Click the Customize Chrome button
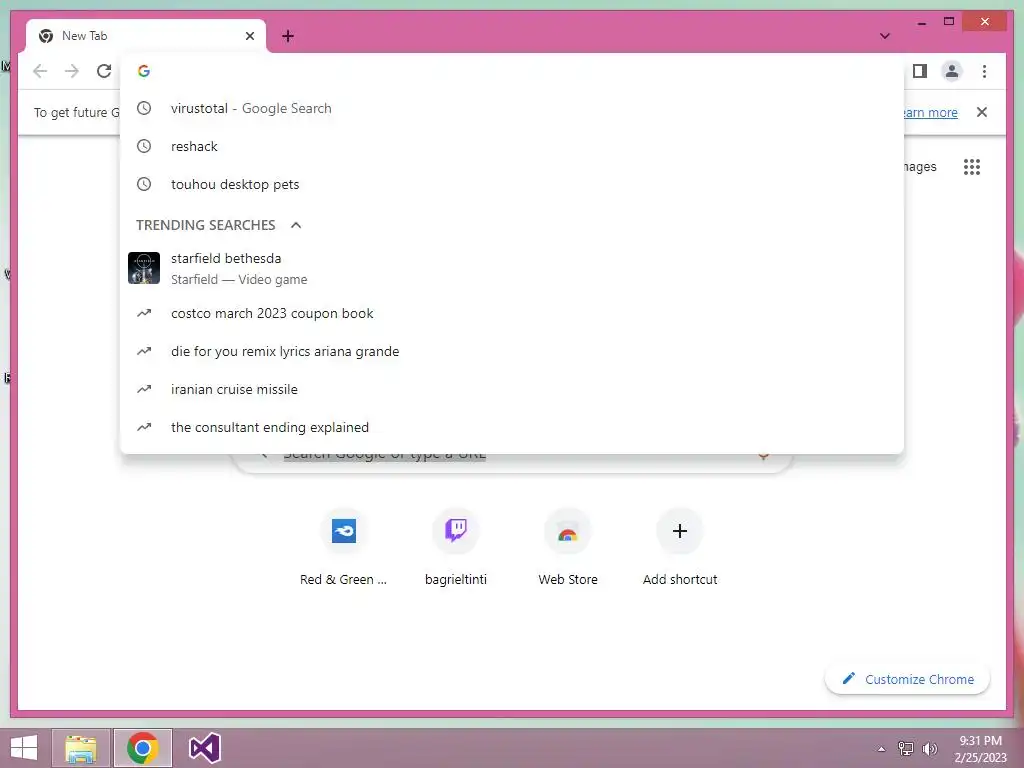Viewport: 1024px width, 768px height. (908, 679)
